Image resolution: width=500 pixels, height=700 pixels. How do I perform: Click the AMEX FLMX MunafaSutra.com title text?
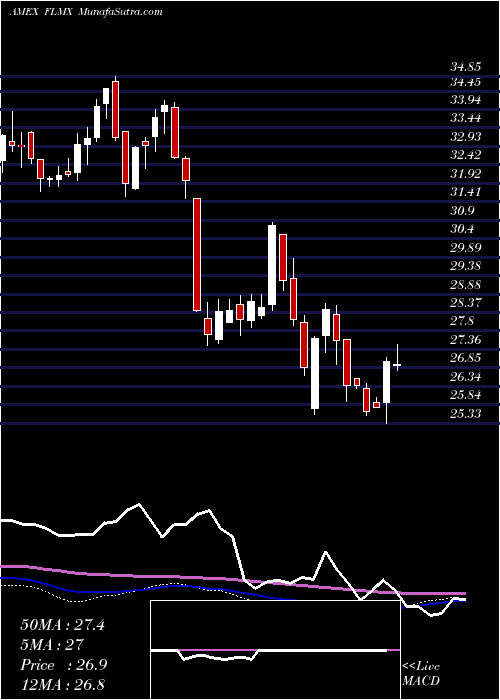coord(86,12)
